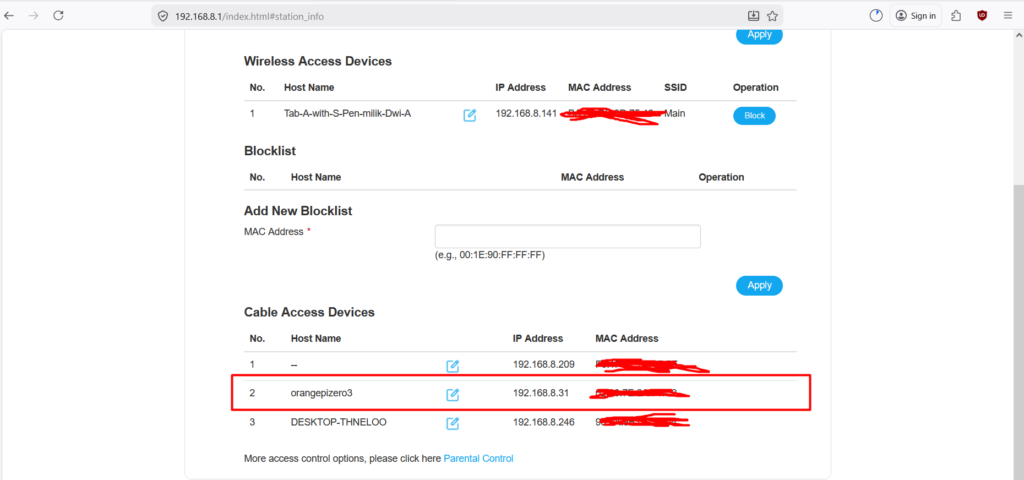Screen dimensions: 1024x480
Task: Open the extensions puzzle icon
Action: tap(957, 16)
